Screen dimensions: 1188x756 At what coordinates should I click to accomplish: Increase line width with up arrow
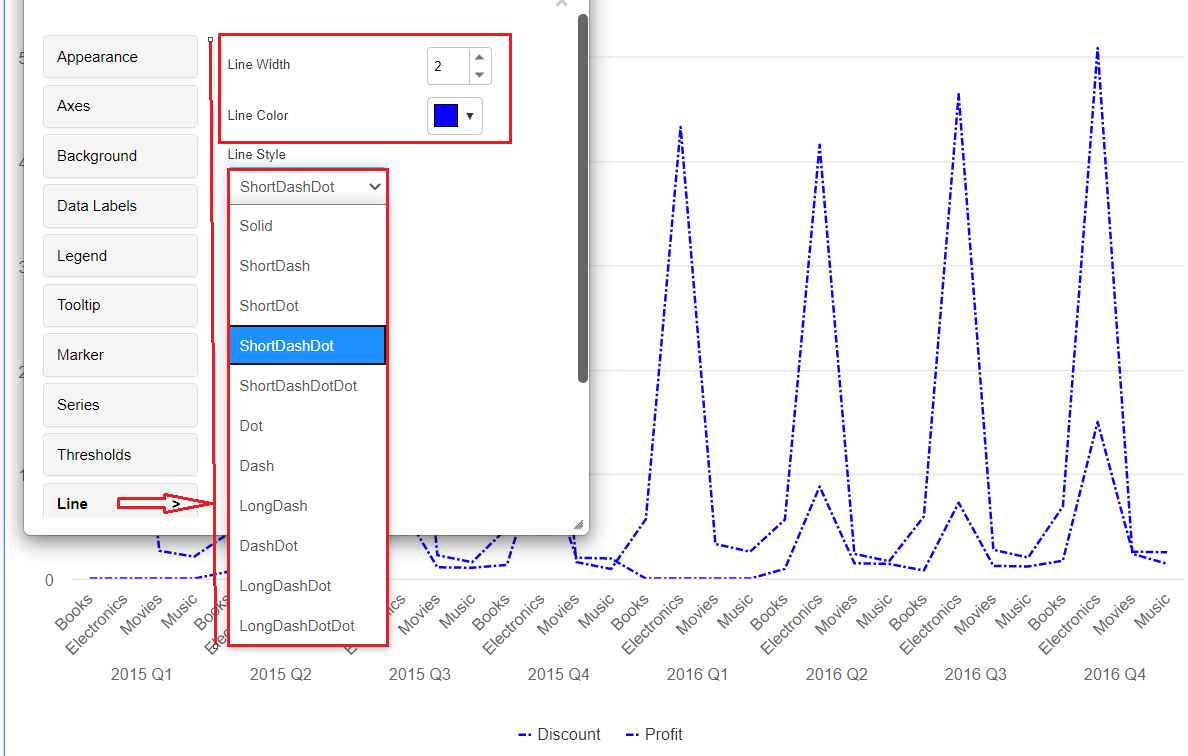[479, 58]
